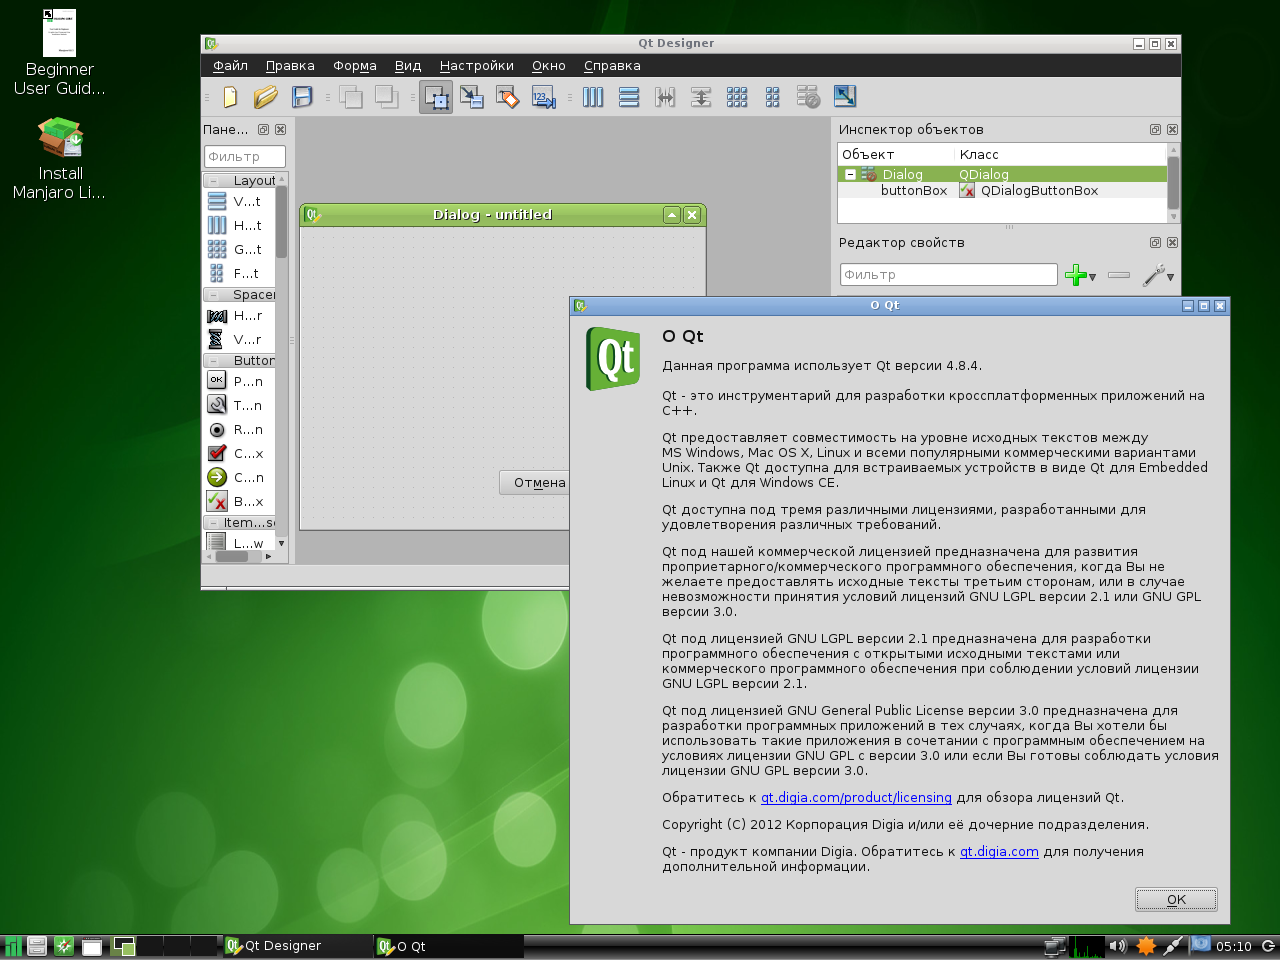This screenshot has height=960, width=1280.
Task: Select Tool Button widget T...n
Action: tap(239, 405)
